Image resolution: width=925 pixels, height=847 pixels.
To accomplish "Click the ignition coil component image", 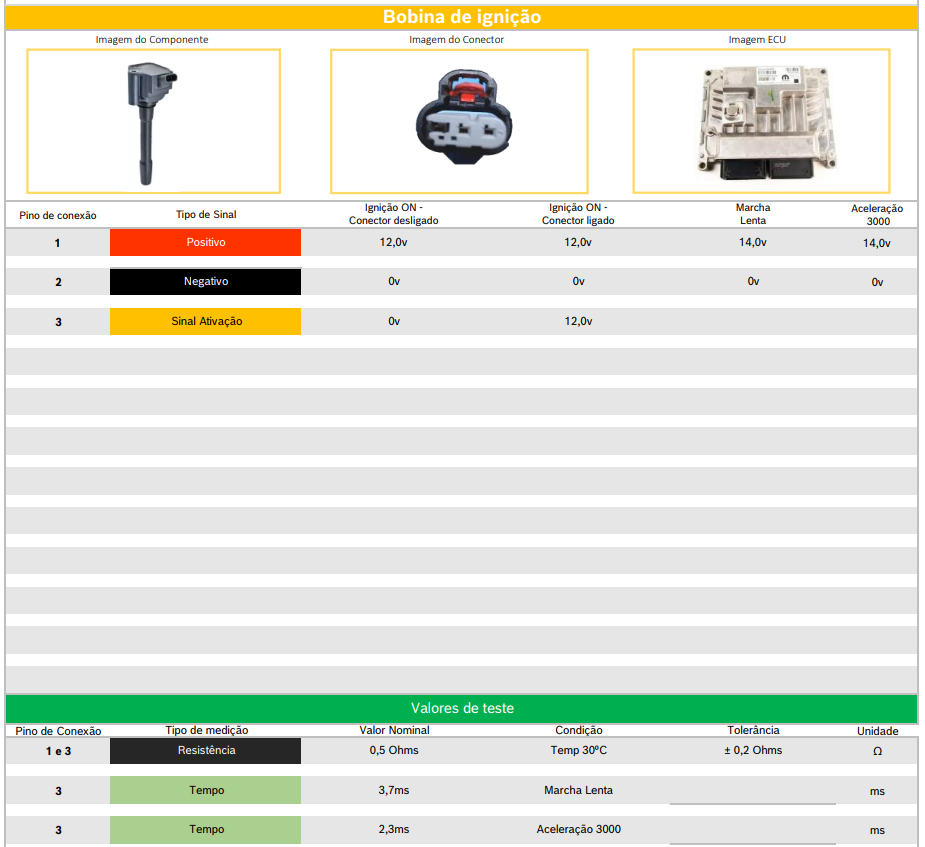I will click(x=153, y=122).
